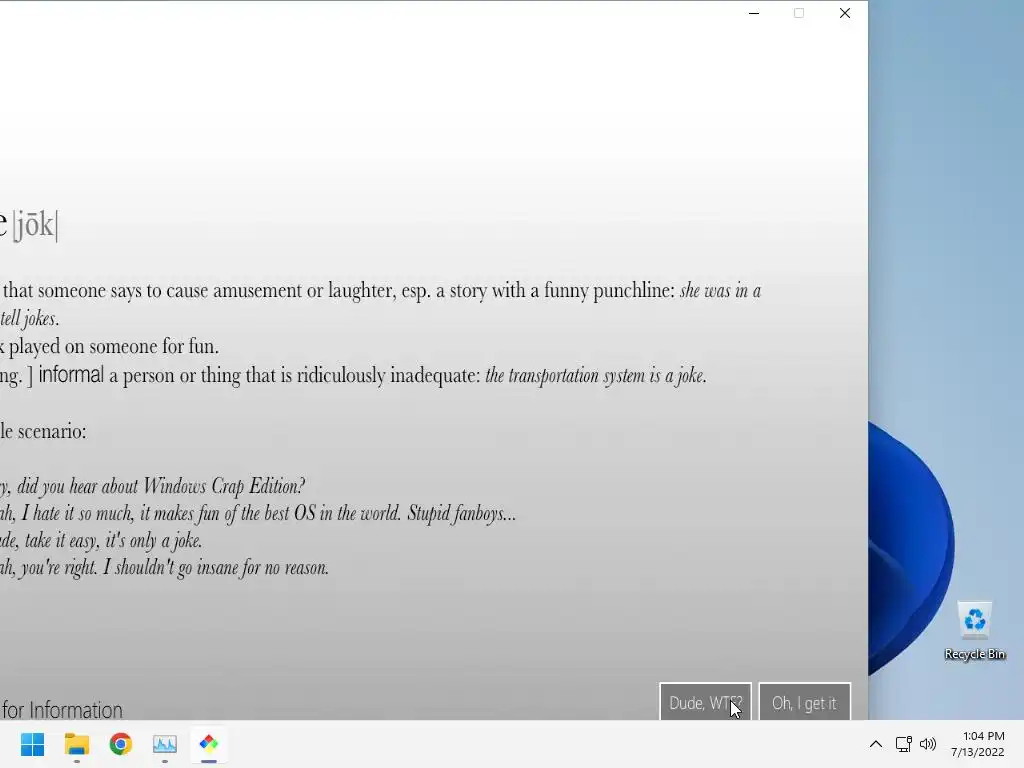Click the 'Oh, I get it' button
The image size is (1024, 768).
tap(805, 702)
